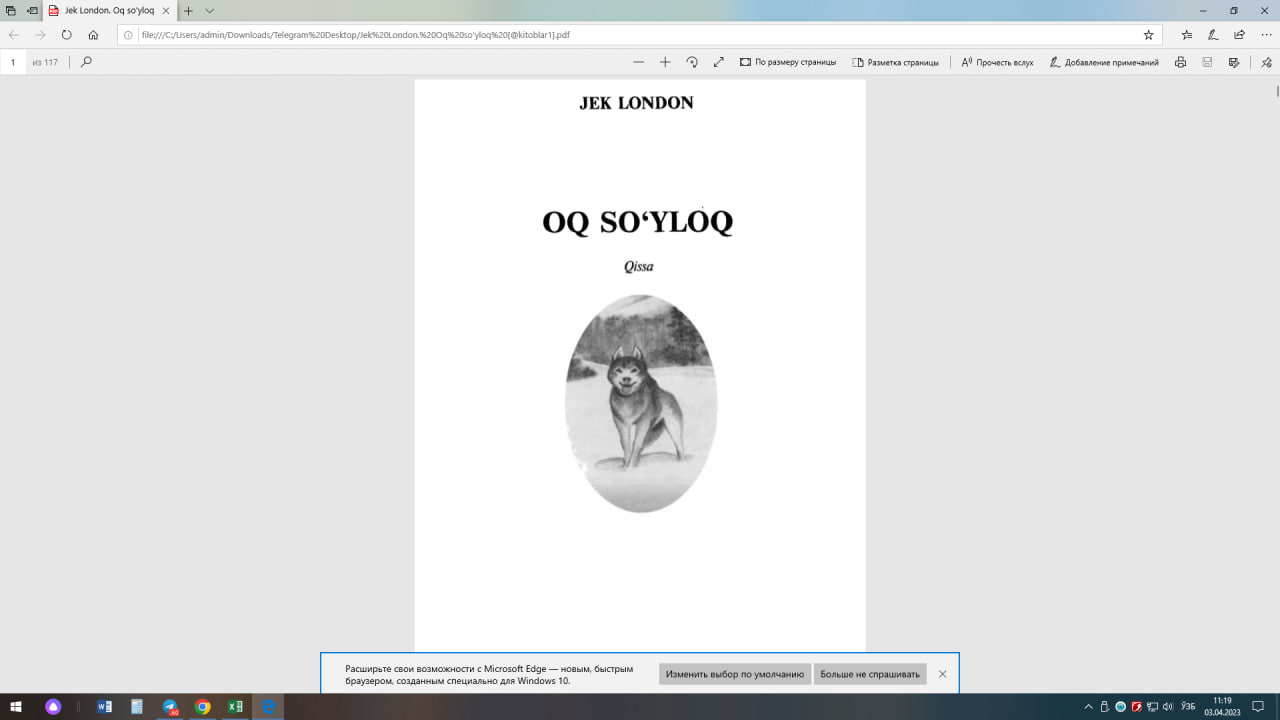Click Добавление примечаний annotation tool
The height and width of the screenshot is (720, 1280).
1104,62
